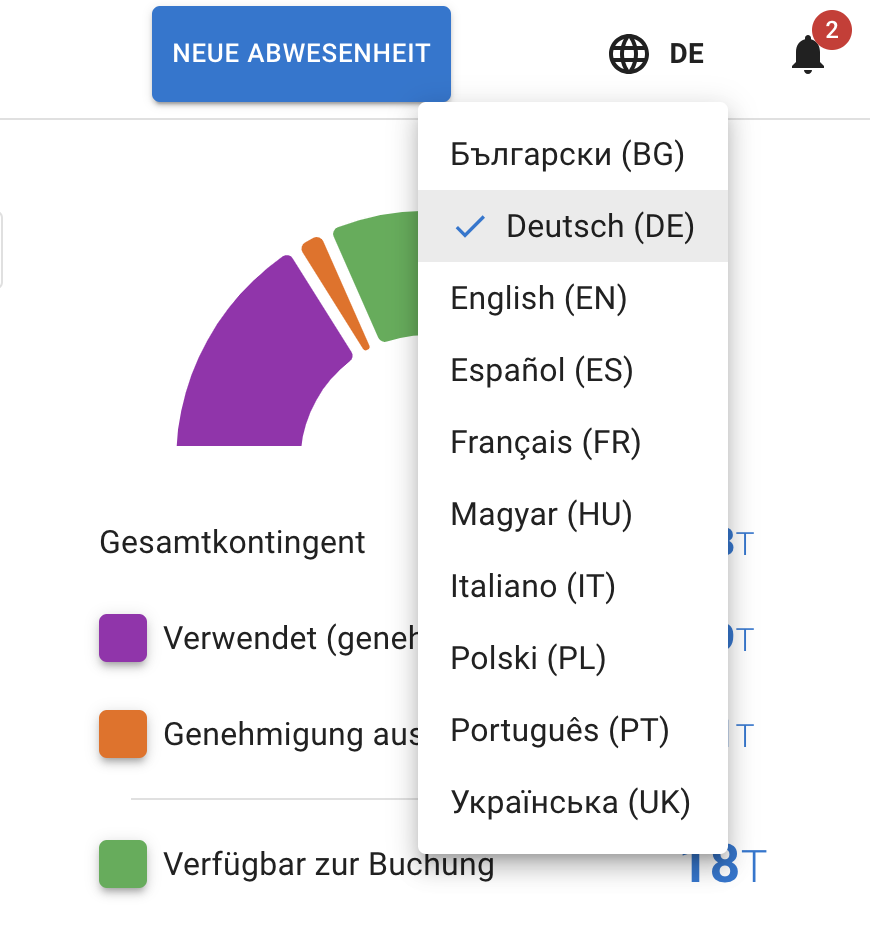Select Українська (UK) at the list bottom
Screen dimensions: 870x930
pyautogui.click(x=570, y=801)
